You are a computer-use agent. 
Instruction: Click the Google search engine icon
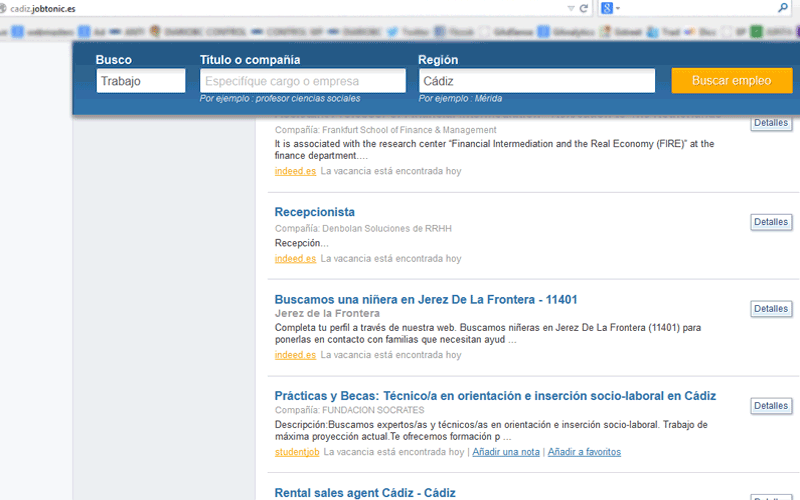(x=607, y=8)
